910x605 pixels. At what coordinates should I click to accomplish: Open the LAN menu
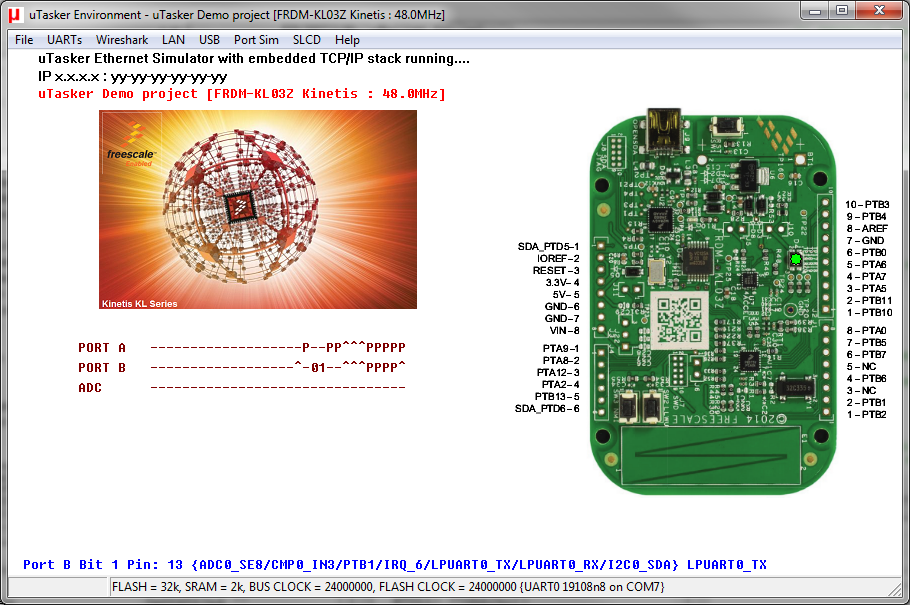(173, 39)
